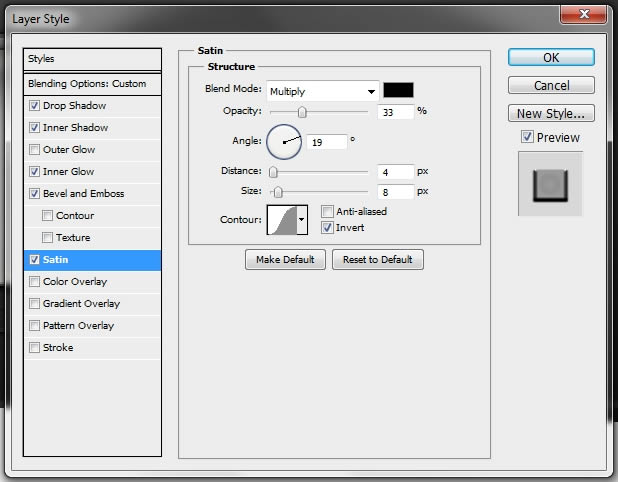618x482 pixels.
Task: Click the Cancel button
Action: 551,85
